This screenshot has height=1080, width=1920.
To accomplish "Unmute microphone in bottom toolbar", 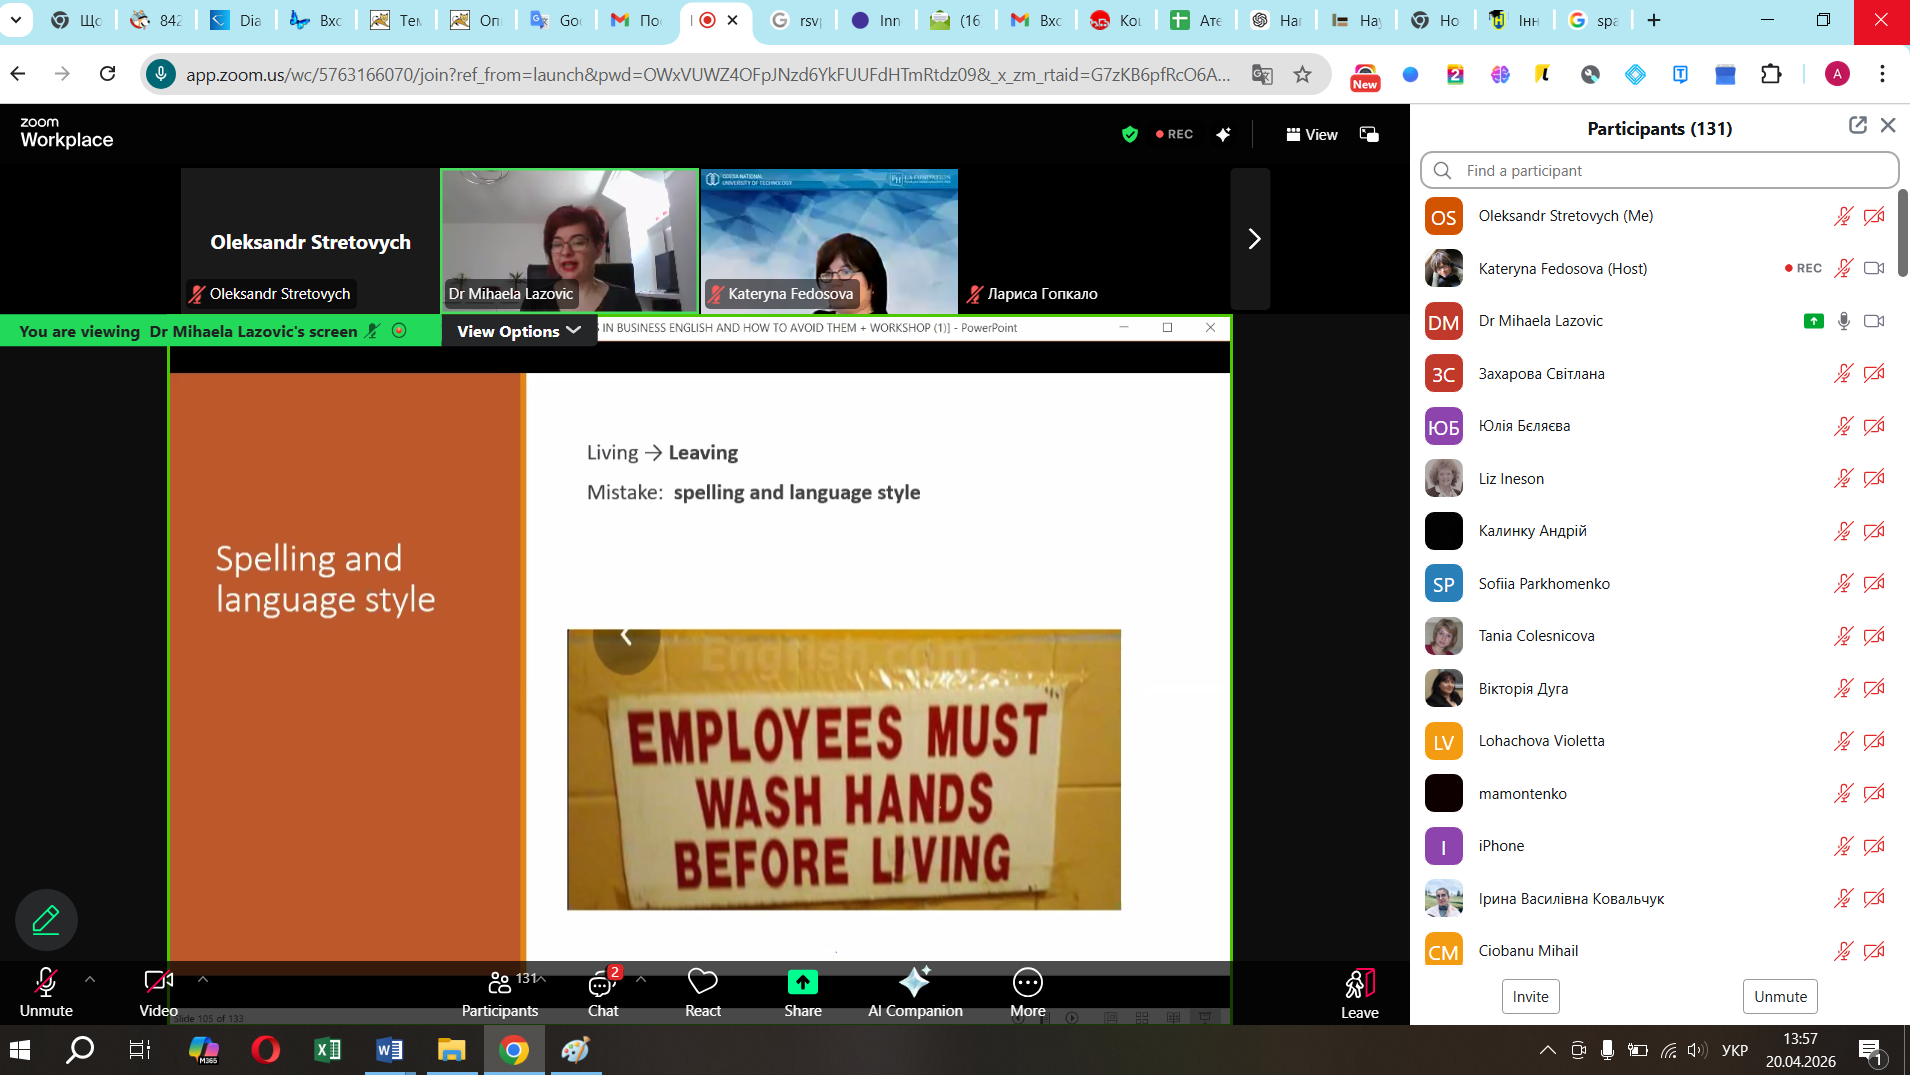I will pyautogui.click(x=46, y=983).
